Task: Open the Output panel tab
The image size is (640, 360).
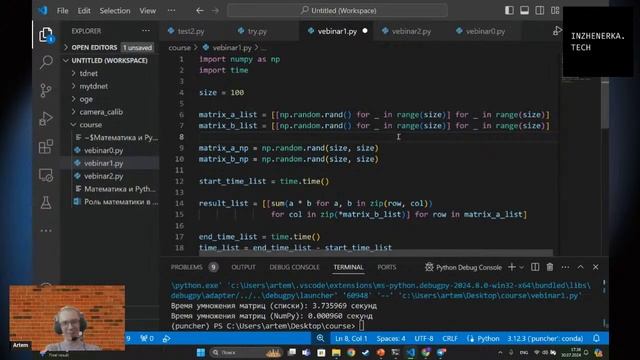Action: pyautogui.click(x=243, y=267)
